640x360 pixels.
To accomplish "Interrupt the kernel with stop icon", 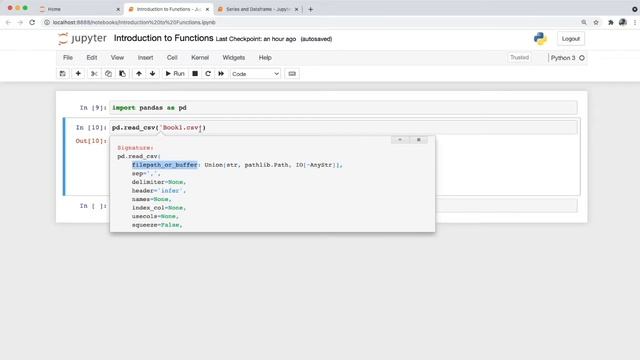I will 195,73.
